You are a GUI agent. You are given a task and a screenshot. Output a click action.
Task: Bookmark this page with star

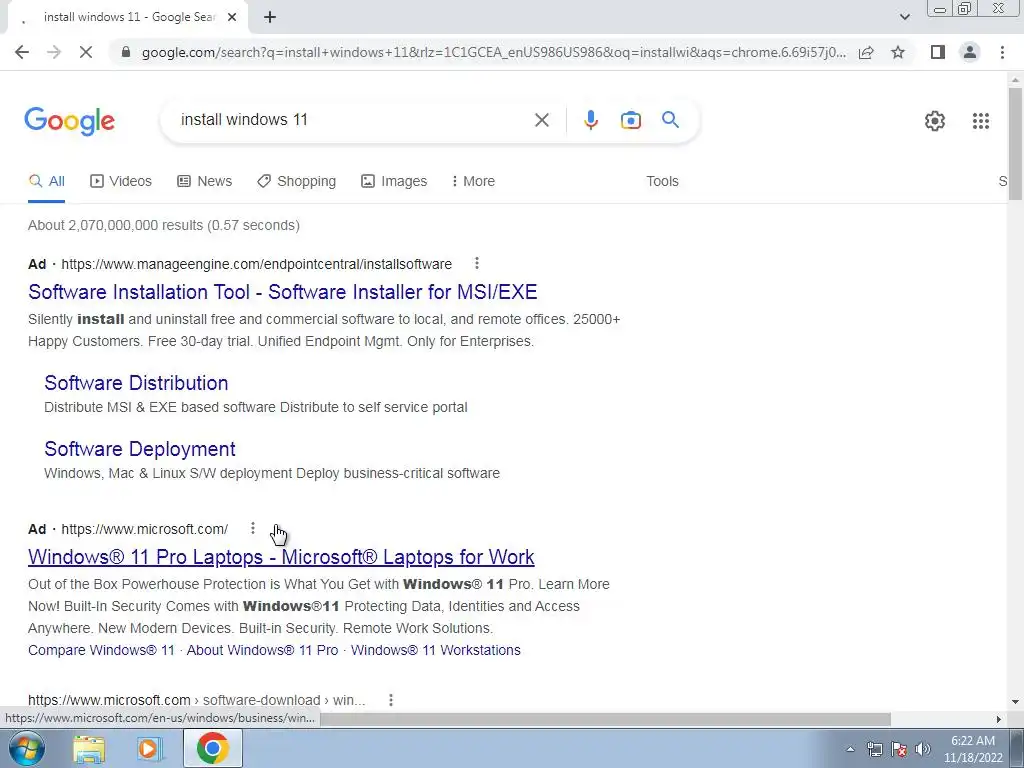898,52
